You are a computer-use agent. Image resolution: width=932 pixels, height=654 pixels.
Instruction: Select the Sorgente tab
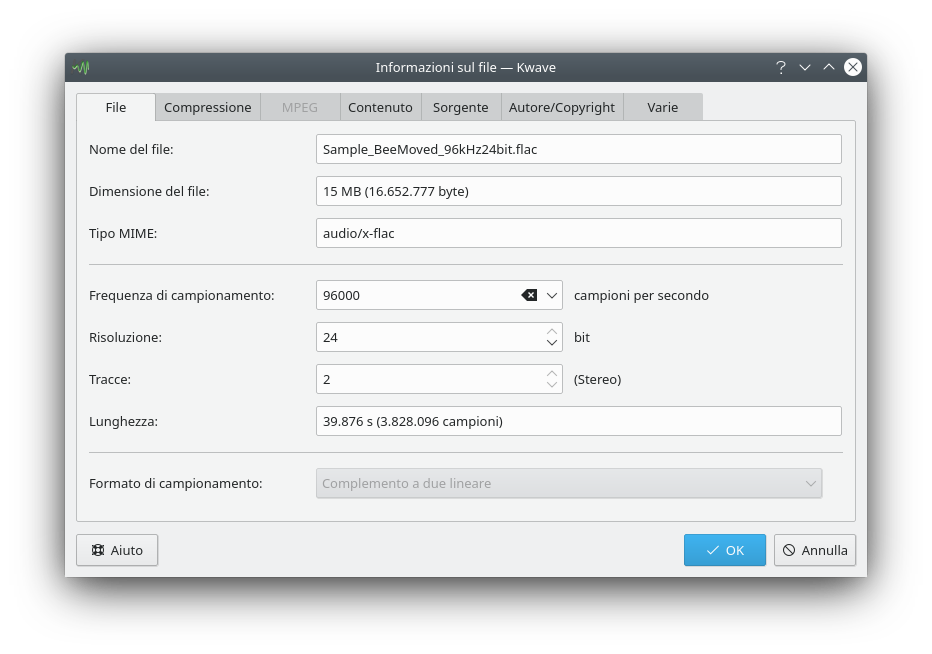[x=461, y=107]
